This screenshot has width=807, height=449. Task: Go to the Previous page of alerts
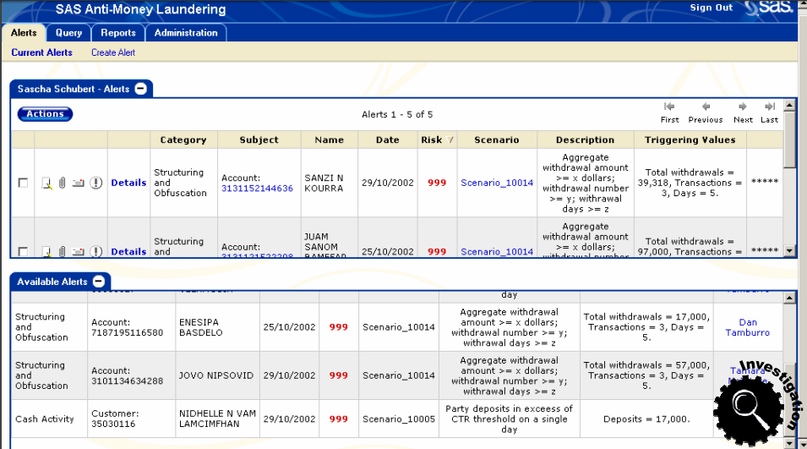click(705, 112)
